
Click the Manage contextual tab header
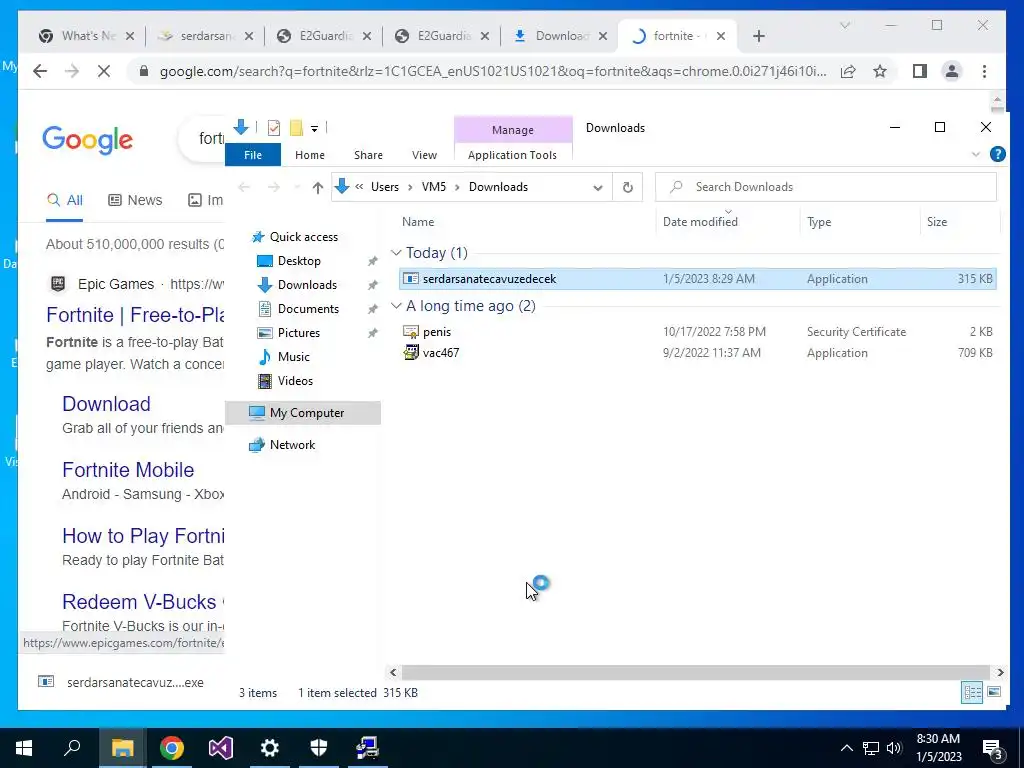(513, 130)
